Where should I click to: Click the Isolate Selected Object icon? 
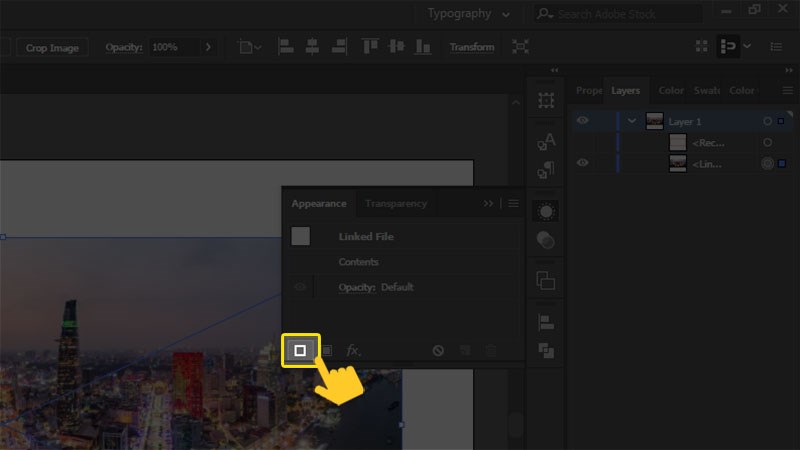click(520, 47)
